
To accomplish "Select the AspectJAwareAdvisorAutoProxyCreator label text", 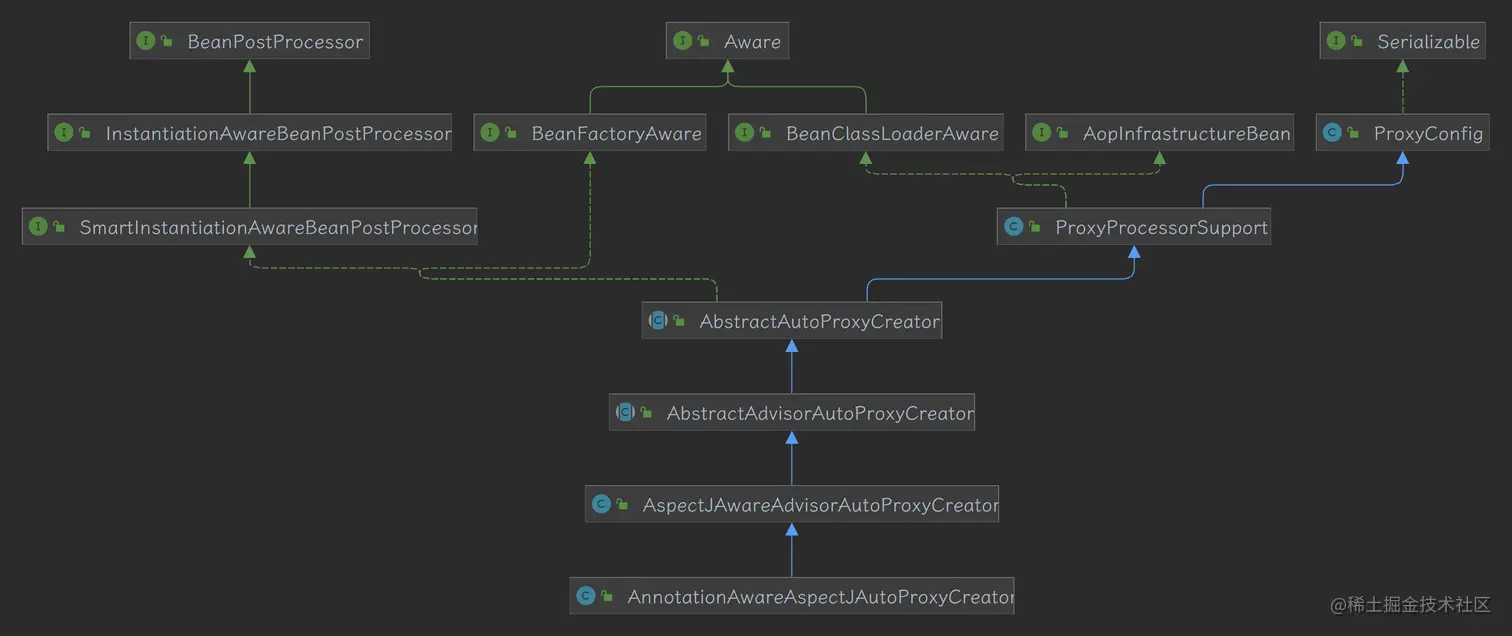I will pyautogui.click(x=820, y=506).
